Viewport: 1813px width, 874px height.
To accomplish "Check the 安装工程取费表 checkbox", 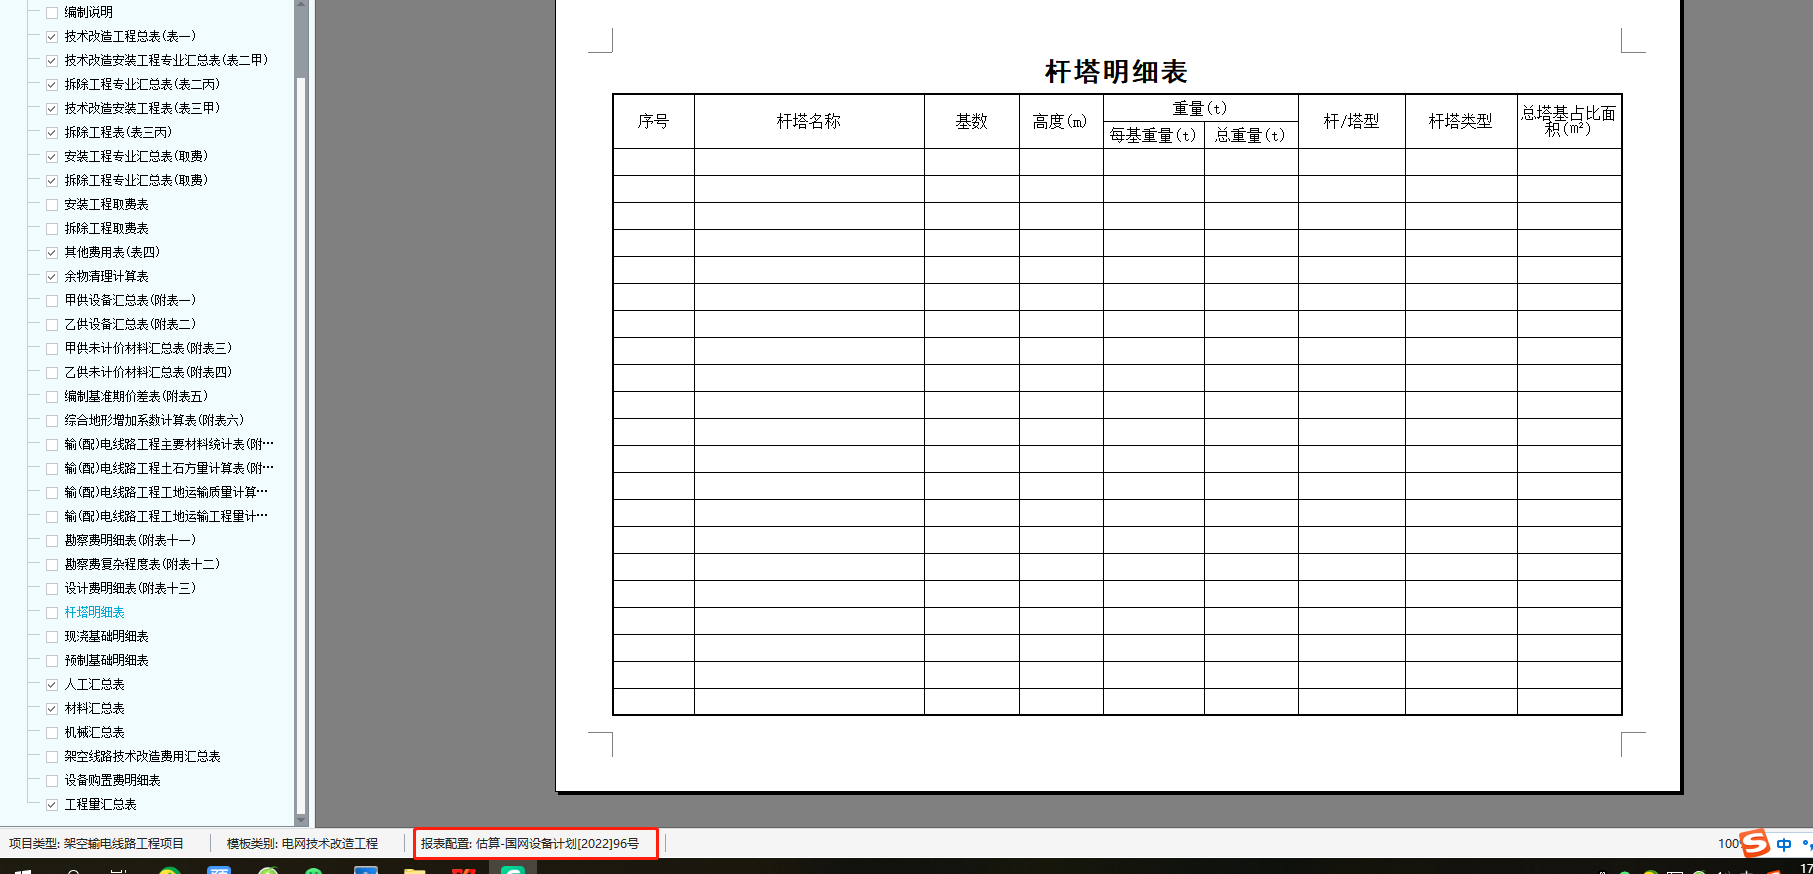I will (x=52, y=205).
